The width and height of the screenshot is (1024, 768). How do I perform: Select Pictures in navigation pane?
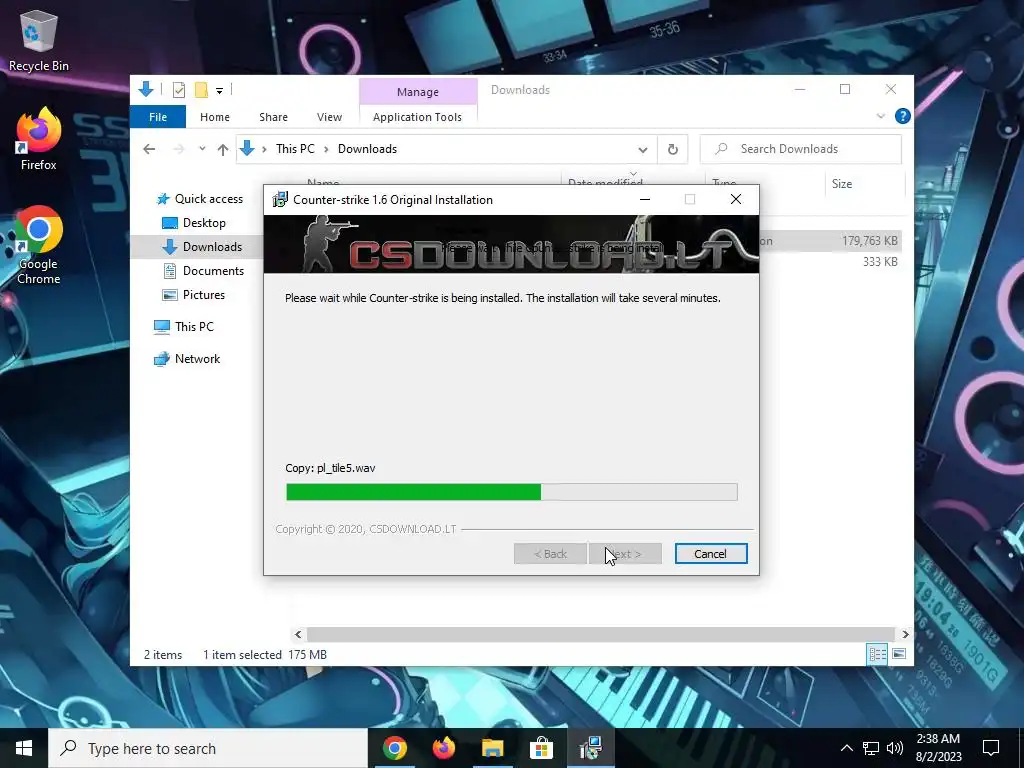(193, 295)
